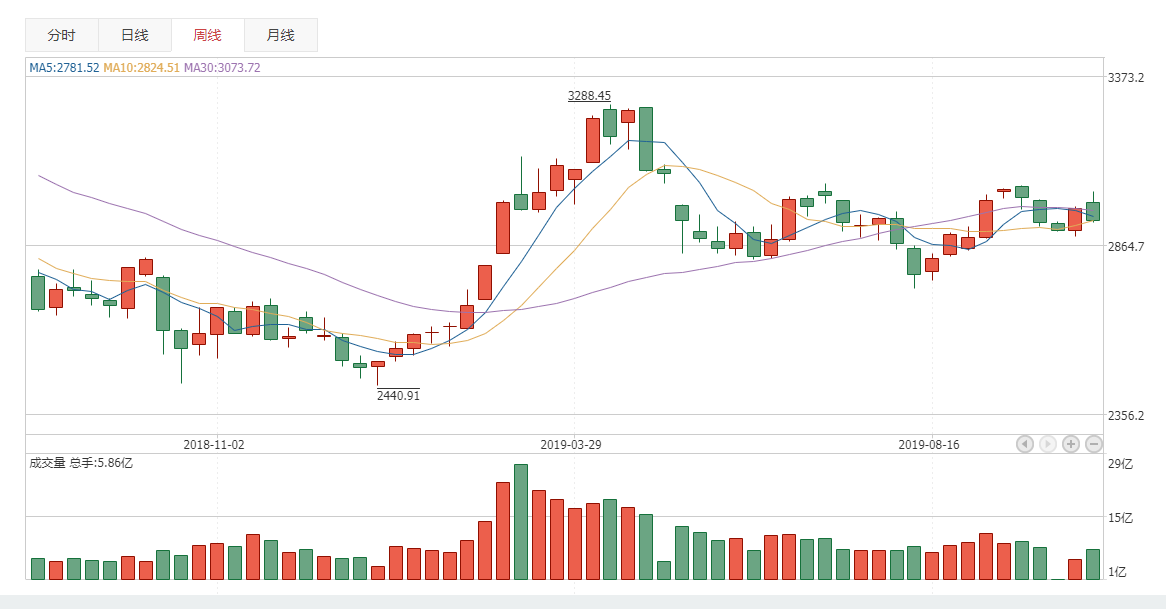Click the 2440.91 low price label
1166x609 pixels.
(398, 395)
